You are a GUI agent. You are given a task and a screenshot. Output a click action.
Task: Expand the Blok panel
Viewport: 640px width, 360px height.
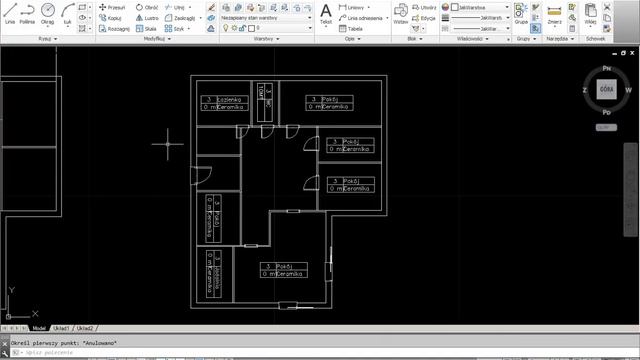[415, 39]
